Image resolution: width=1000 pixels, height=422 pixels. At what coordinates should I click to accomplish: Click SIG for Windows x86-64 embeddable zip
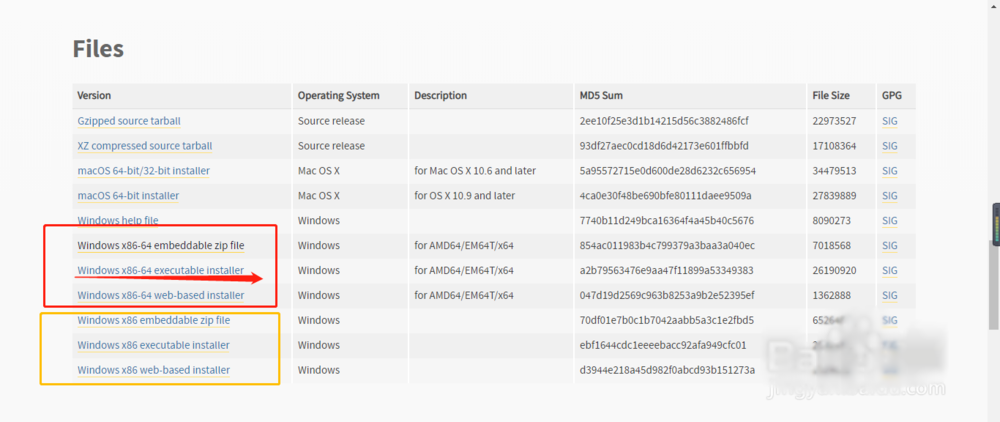coord(890,245)
